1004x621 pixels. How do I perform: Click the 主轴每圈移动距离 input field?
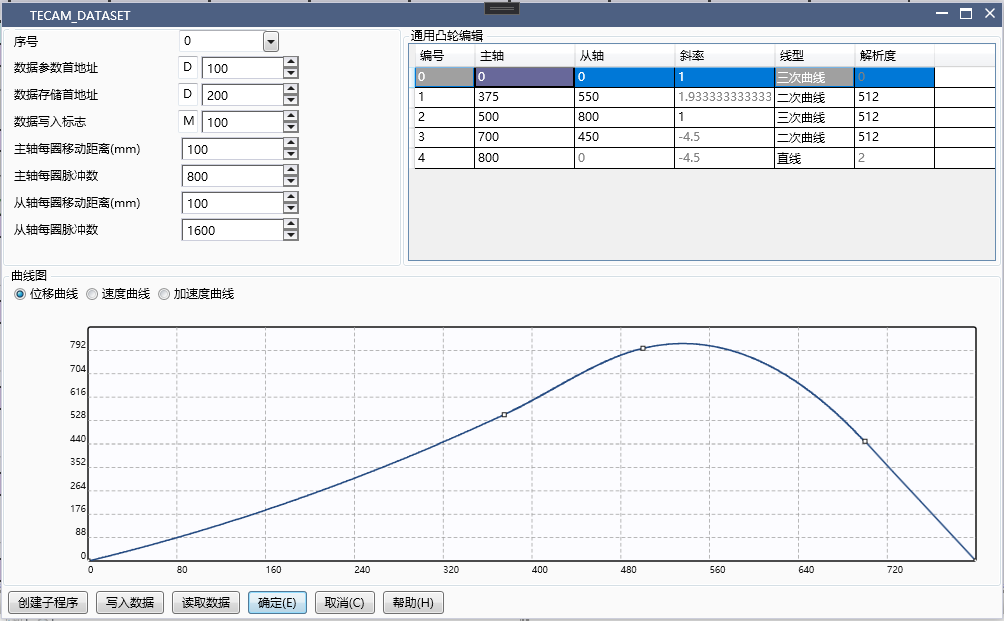pos(232,149)
